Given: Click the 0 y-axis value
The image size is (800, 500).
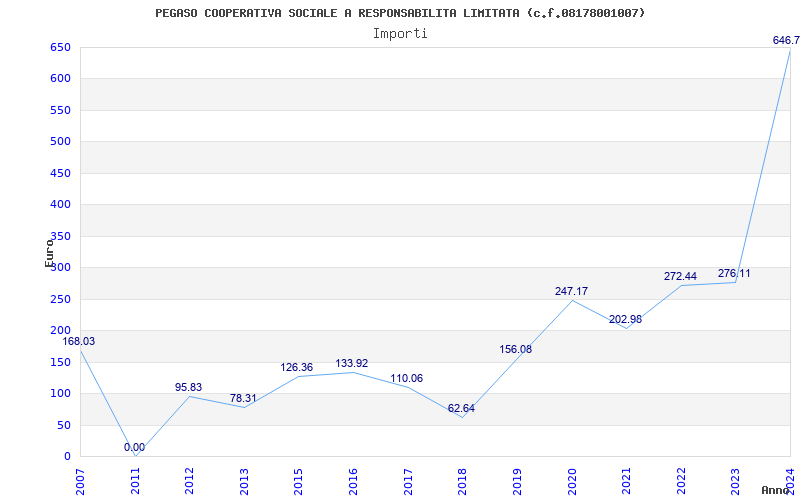Looking at the screenshot, I should click(67, 457).
